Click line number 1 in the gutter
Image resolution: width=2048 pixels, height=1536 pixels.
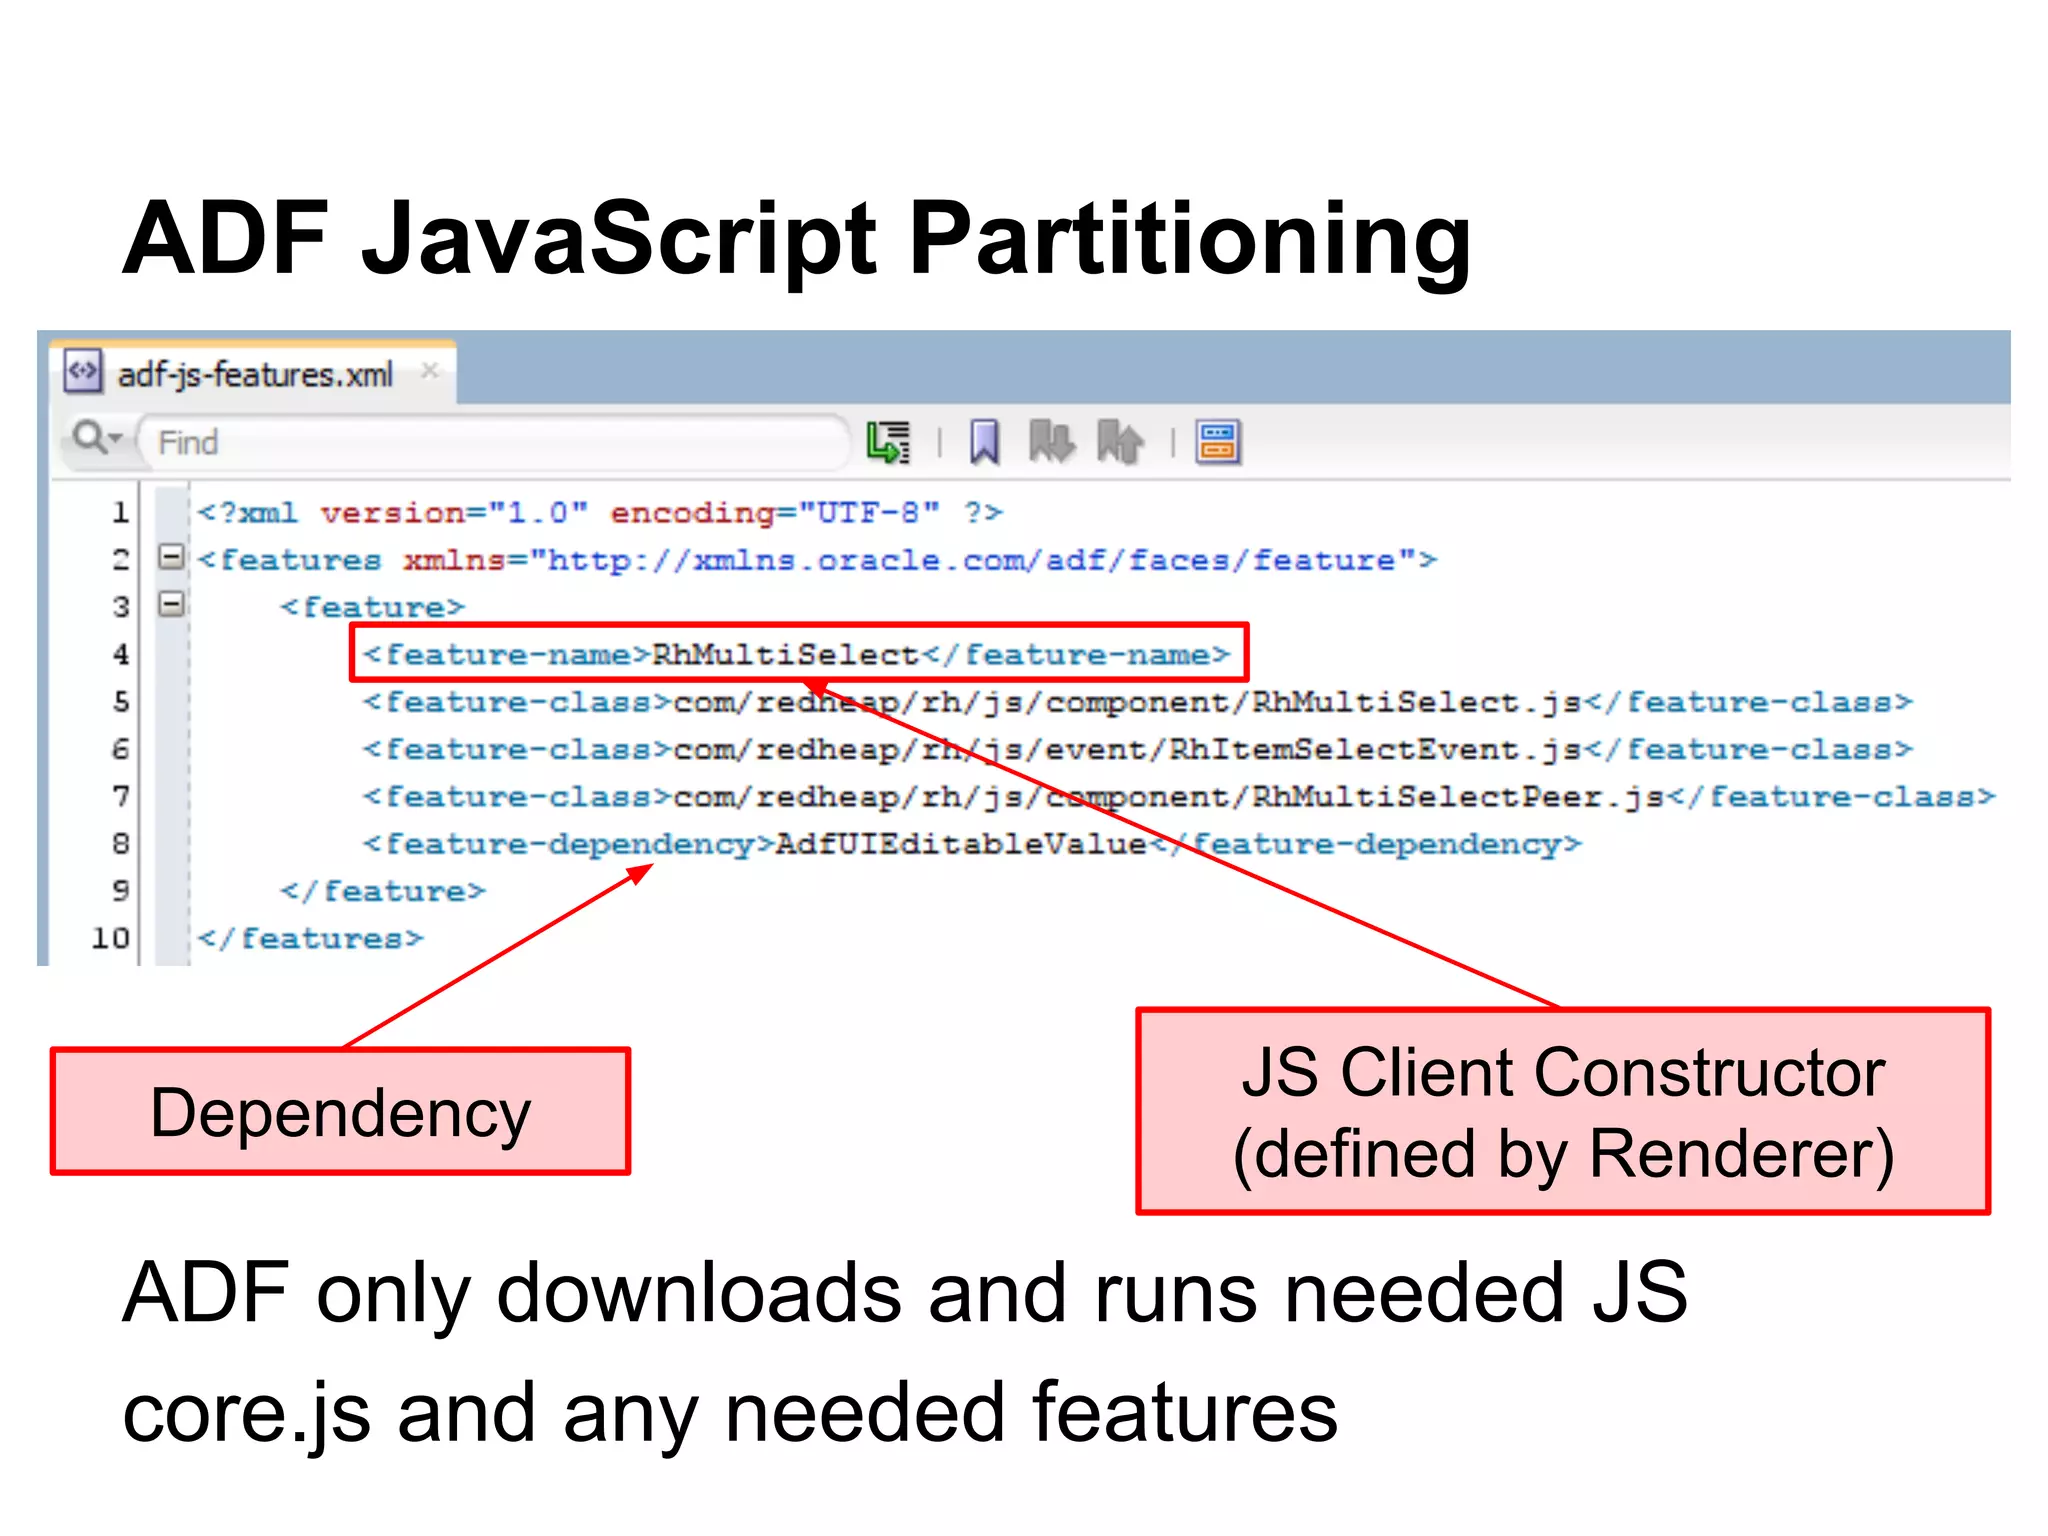[x=120, y=513]
